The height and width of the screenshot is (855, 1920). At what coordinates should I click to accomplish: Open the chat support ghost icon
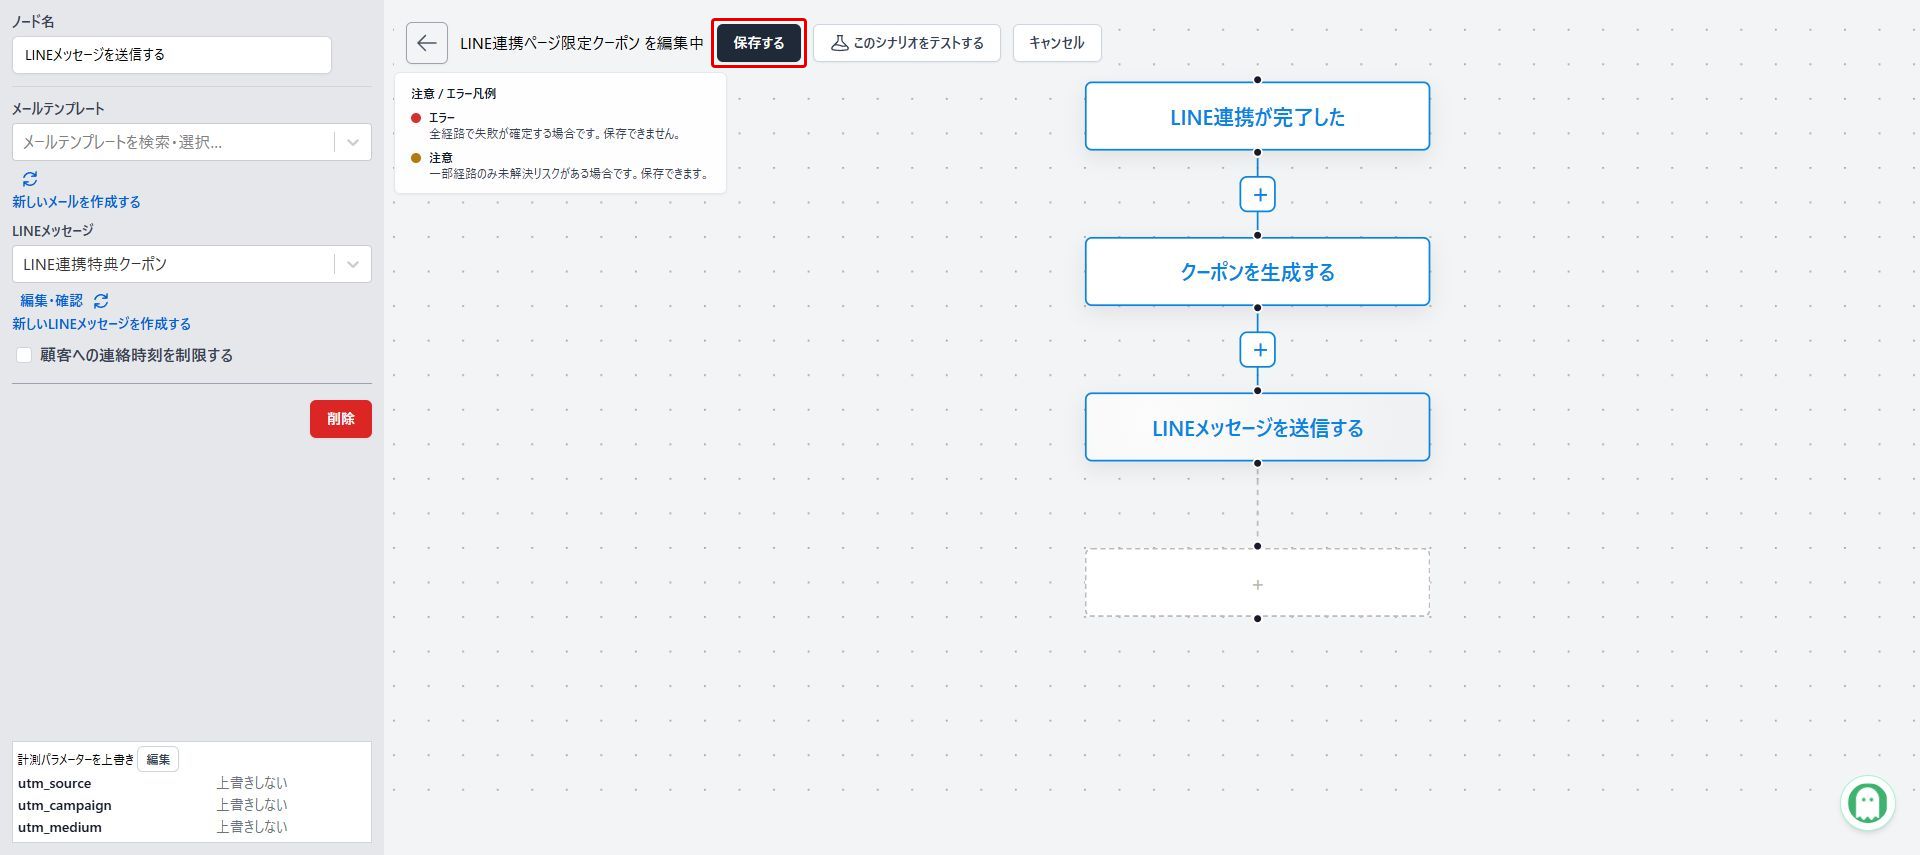1867,802
